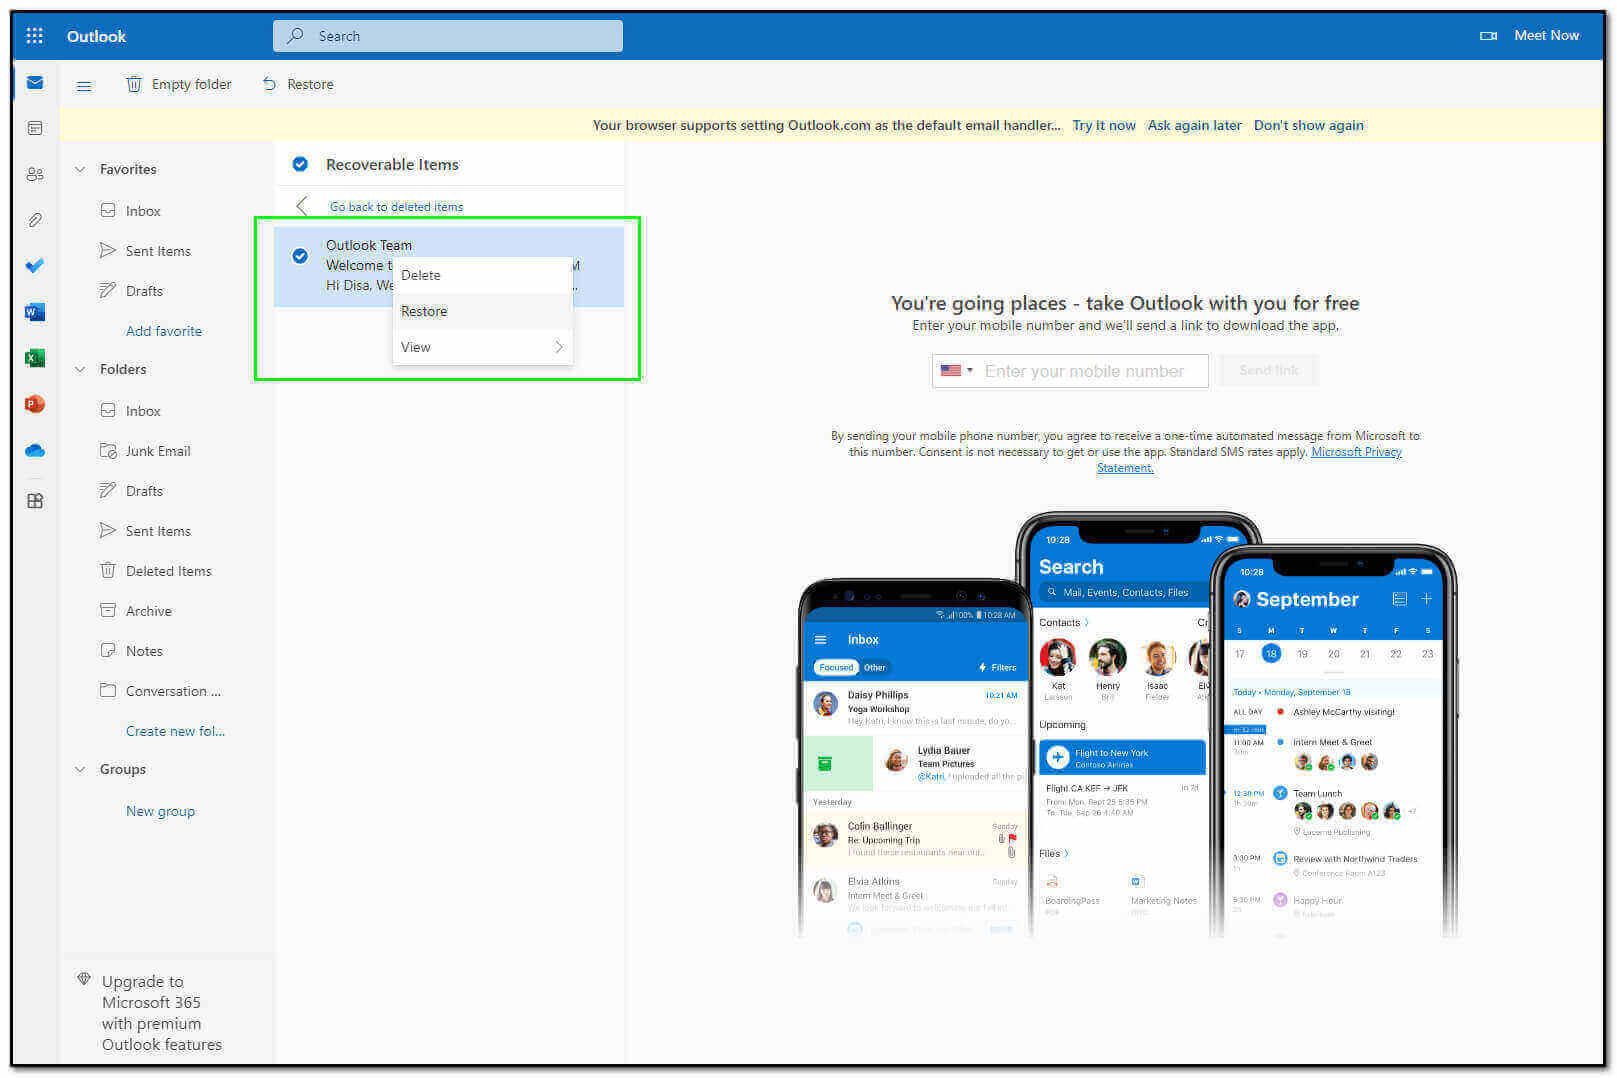Open the People contacts icon

click(x=35, y=174)
